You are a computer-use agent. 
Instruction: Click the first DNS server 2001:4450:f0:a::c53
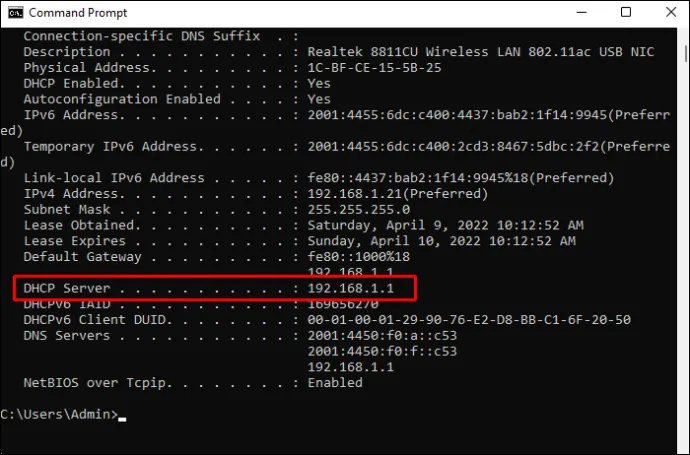coord(382,336)
